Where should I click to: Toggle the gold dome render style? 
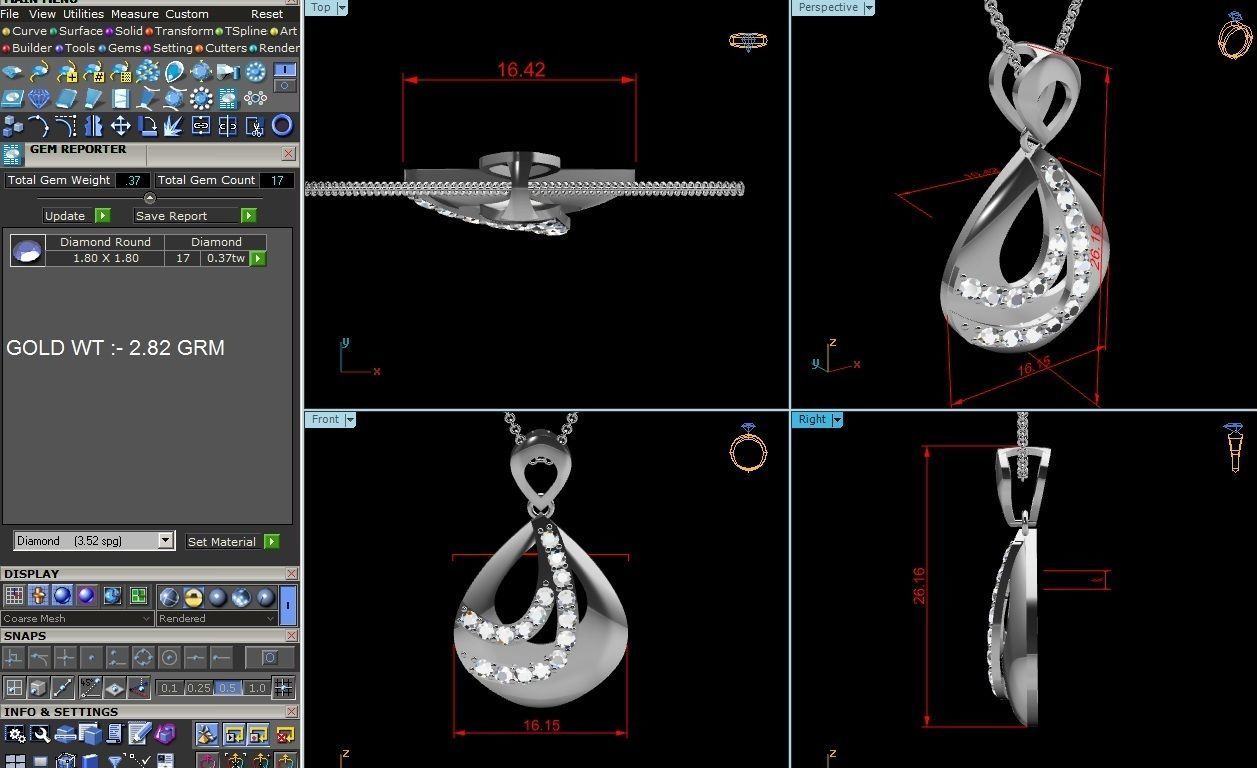193,596
